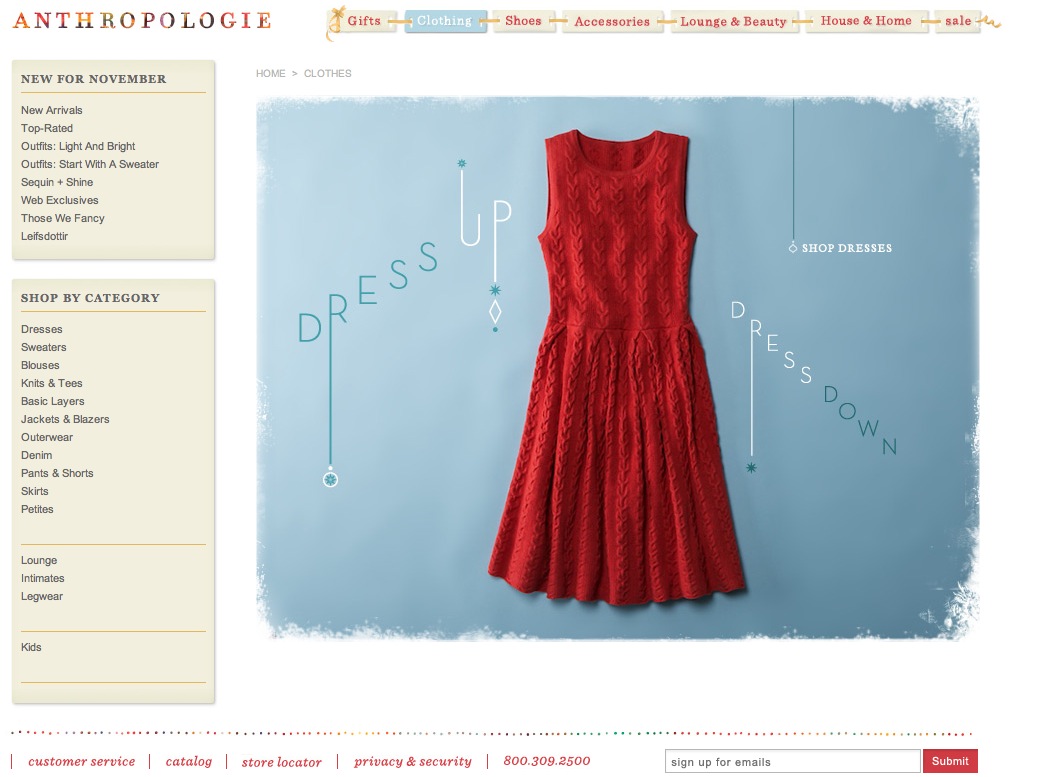Screen dimensions: 1046x777
Task: Open the Shoes tab
Action: 523,21
